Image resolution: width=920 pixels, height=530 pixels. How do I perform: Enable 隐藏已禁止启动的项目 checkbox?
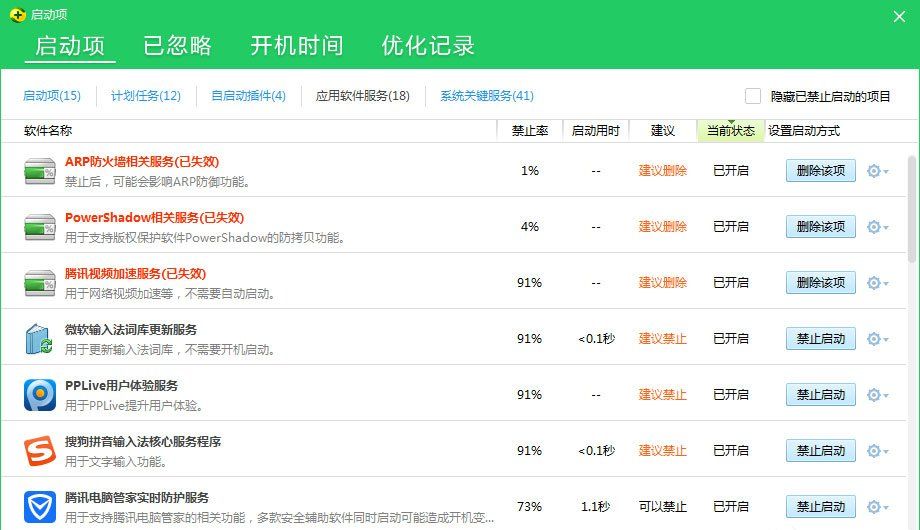click(x=753, y=96)
